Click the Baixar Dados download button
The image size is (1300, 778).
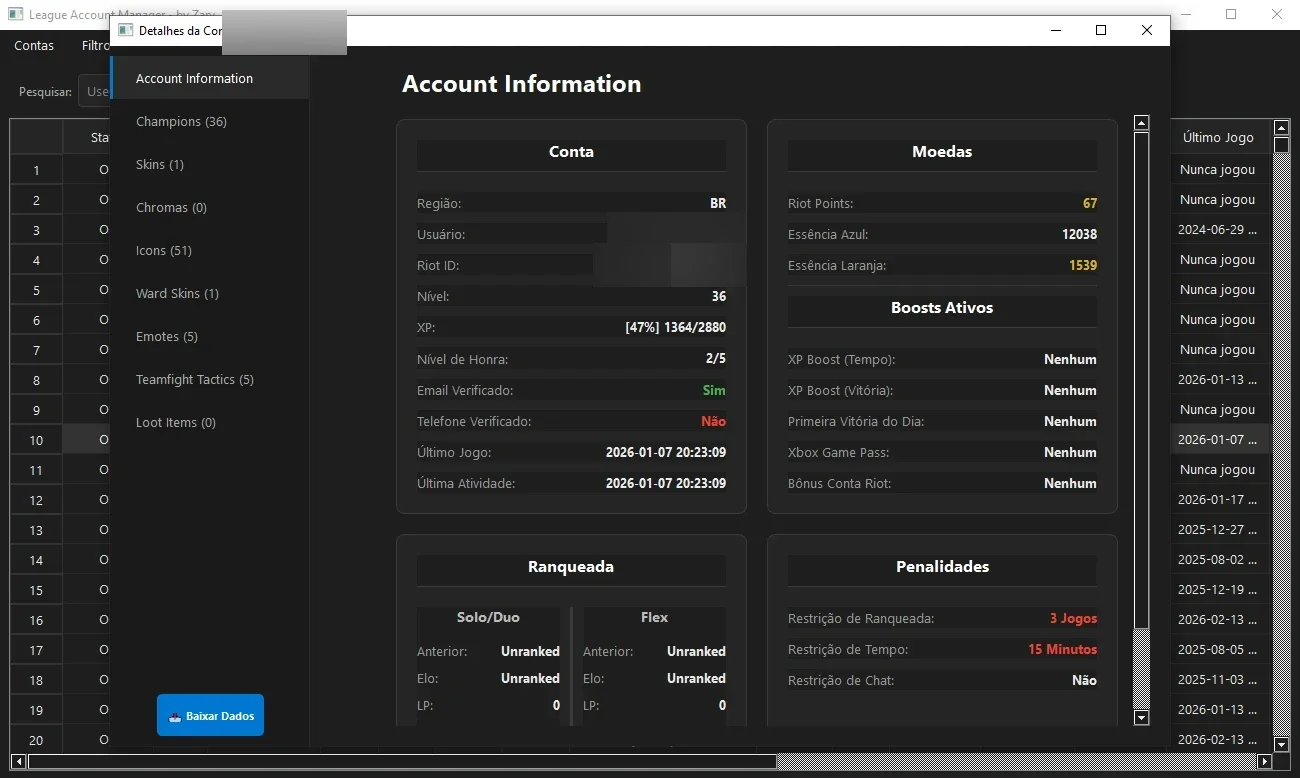pyautogui.click(x=210, y=715)
